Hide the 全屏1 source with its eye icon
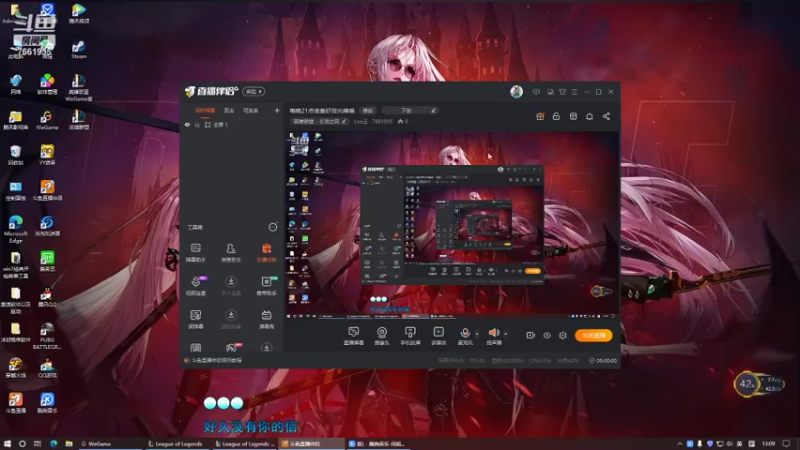This screenshot has height=450, width=800. (187, 124)
